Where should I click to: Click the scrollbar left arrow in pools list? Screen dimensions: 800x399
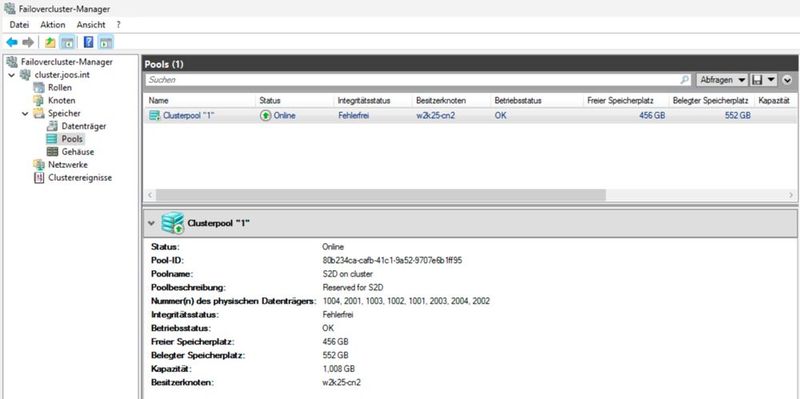click(x=150, y=195)
